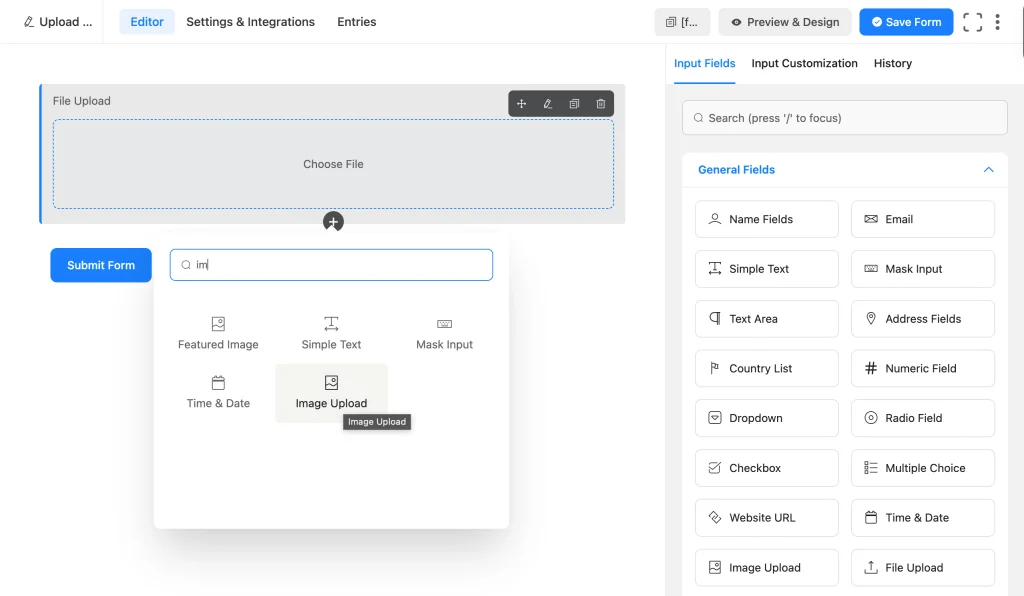Add Numeric Field from sidebar

[923, 368]
